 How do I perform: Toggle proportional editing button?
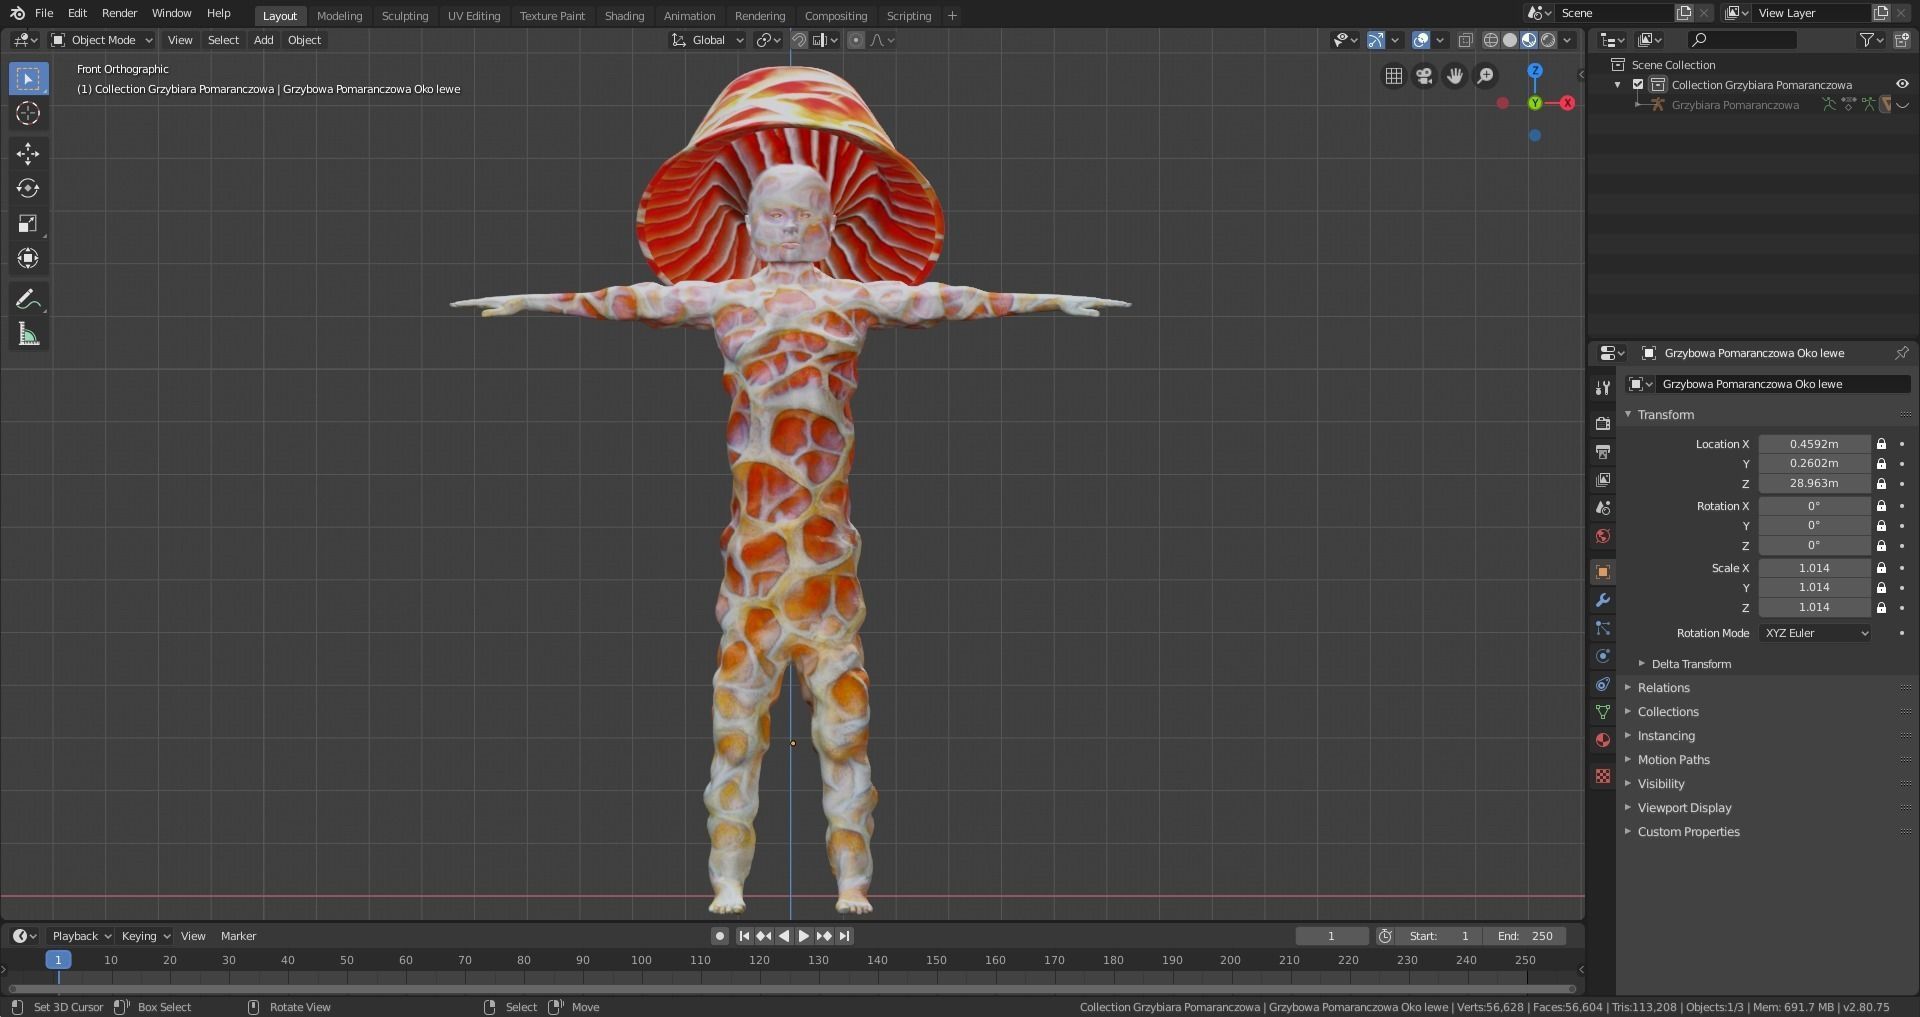click(856, 40)
